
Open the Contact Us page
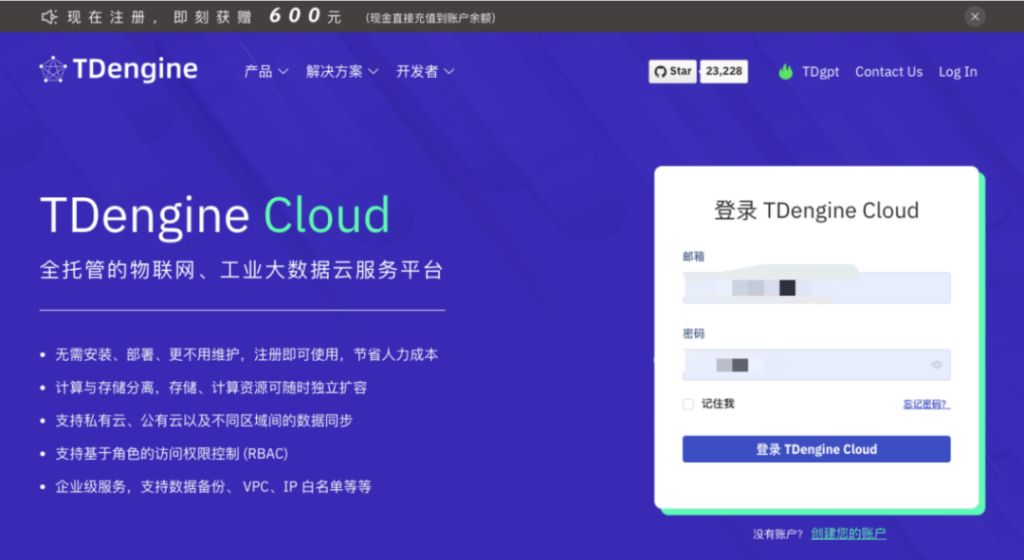[889, 72]
